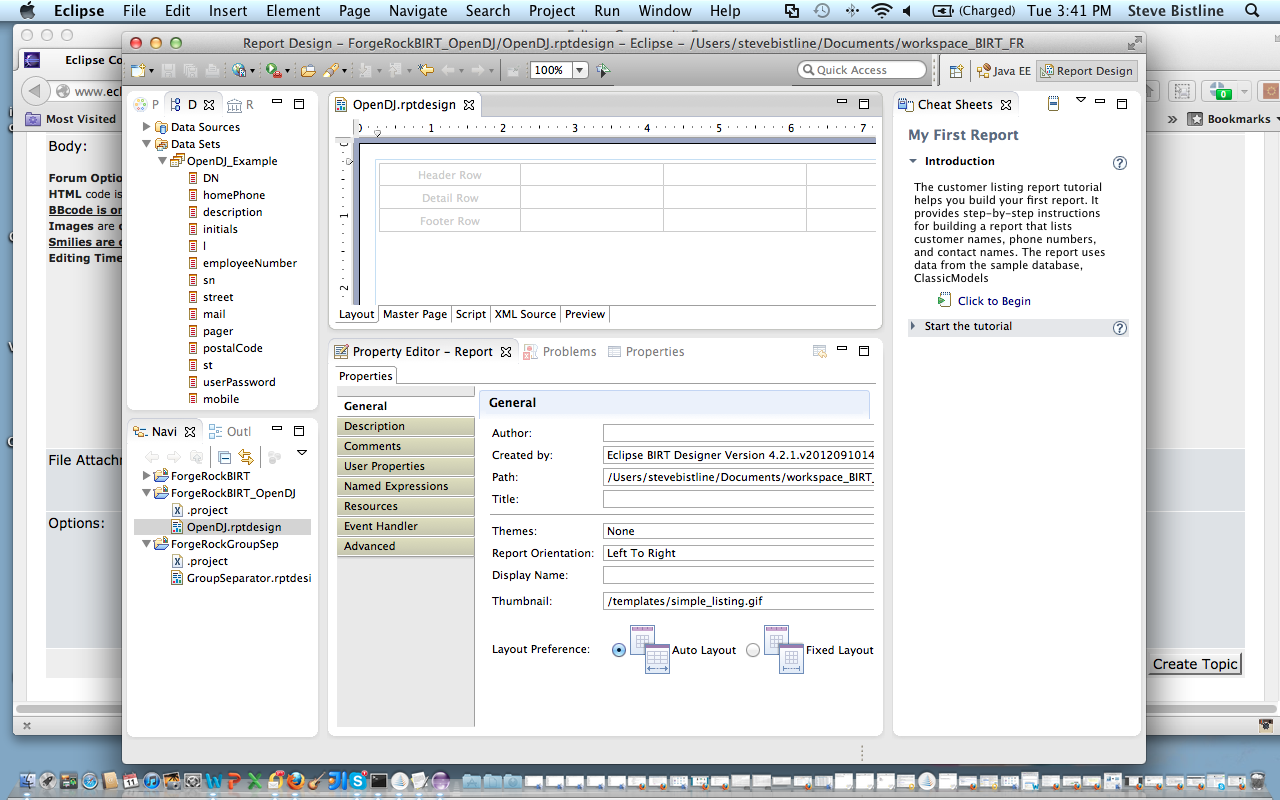Click the Thumbnail path field
This screenshot has width=1280, height=800.
738,601
